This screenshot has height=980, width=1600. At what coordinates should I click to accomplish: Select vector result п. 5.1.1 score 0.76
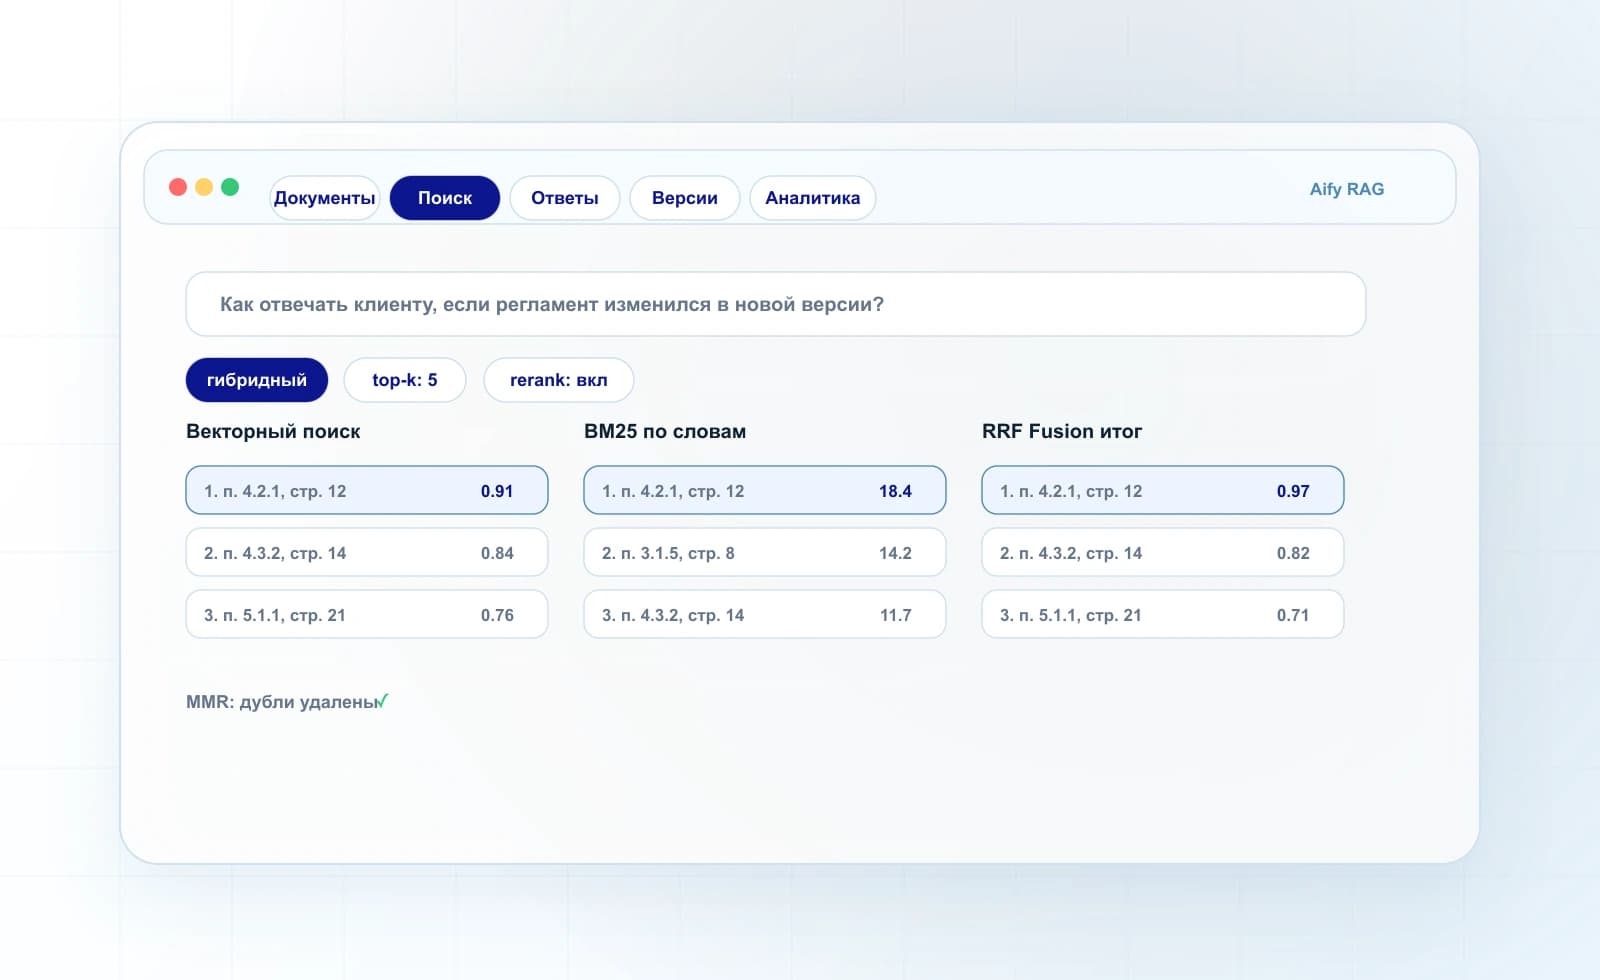[367, 614]
